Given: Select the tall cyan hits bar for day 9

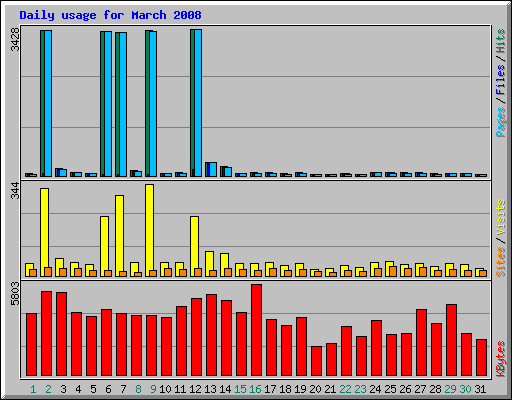Looking at the screenshot, I should tap(153, 104).
